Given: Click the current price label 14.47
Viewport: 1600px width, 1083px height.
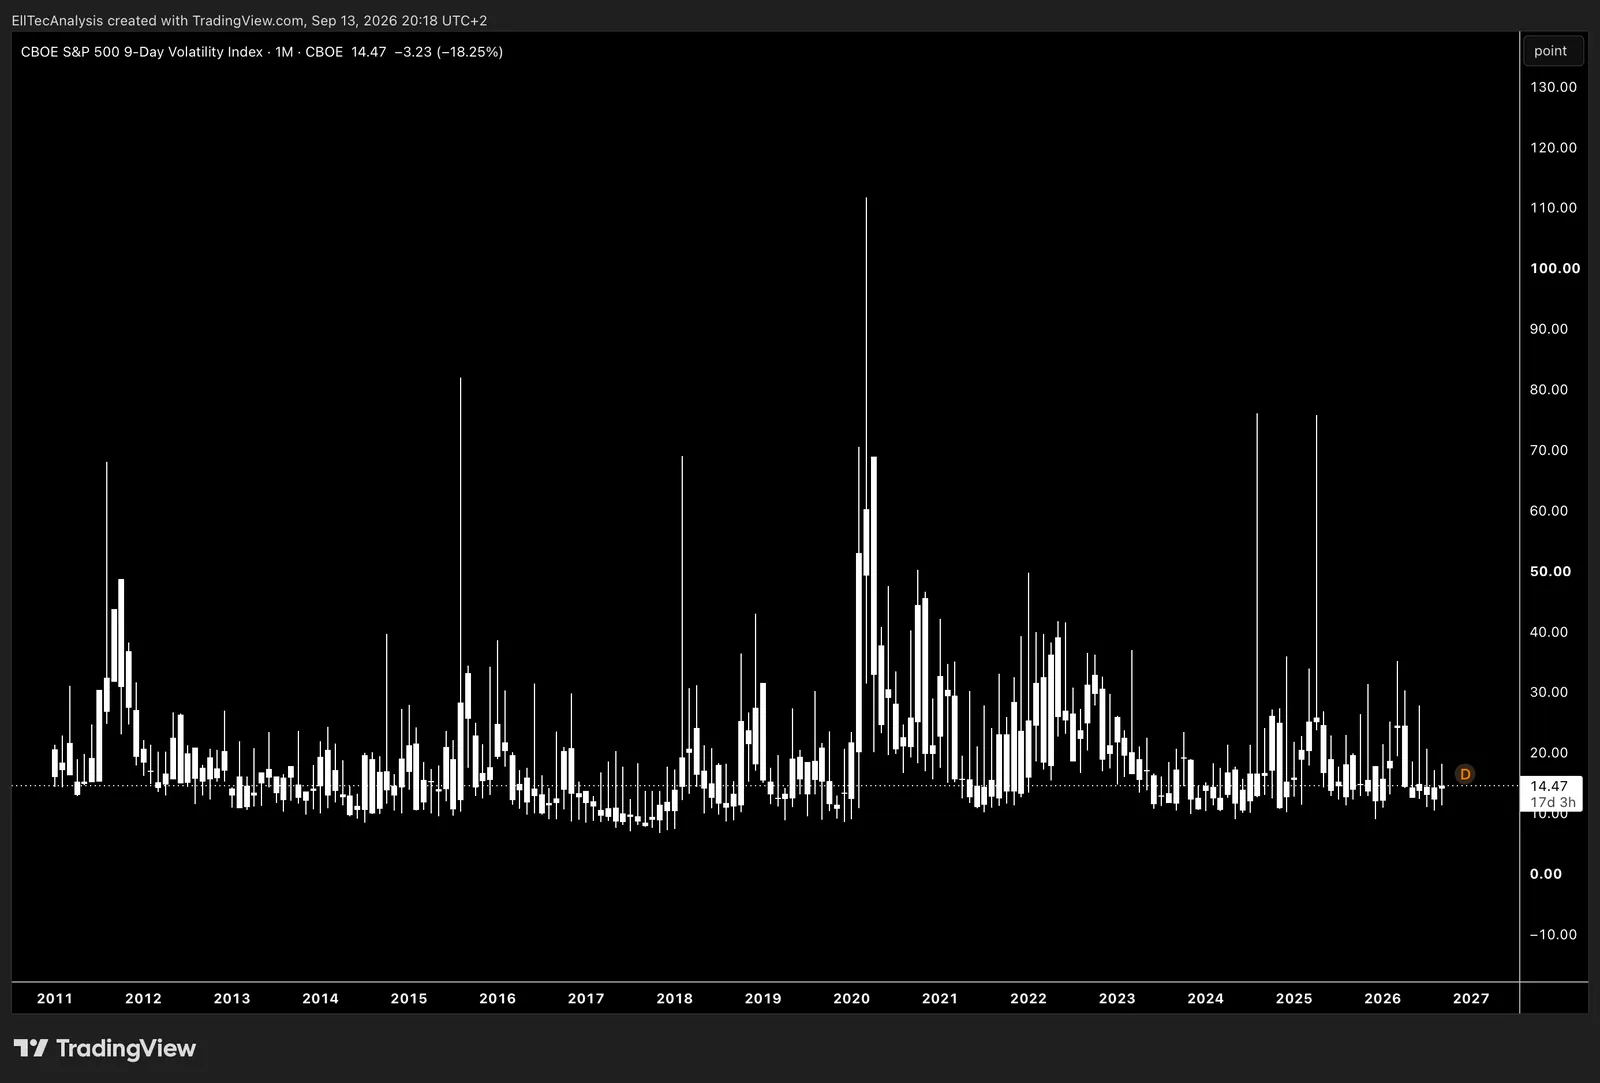Looking at the screenshot, I should tap(1549, 786).
